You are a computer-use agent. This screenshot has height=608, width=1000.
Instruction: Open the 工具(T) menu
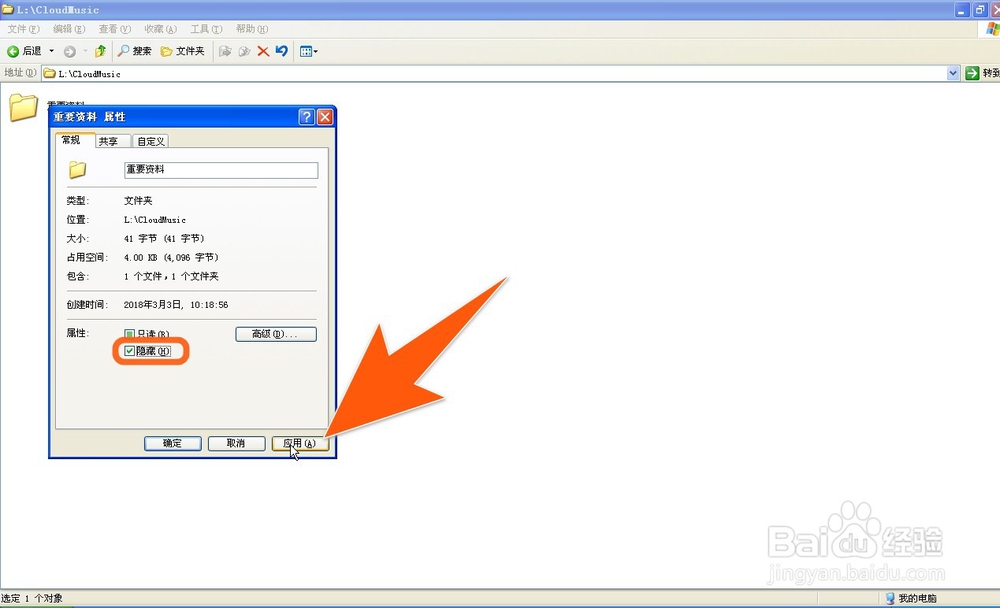tap(206, 29)
